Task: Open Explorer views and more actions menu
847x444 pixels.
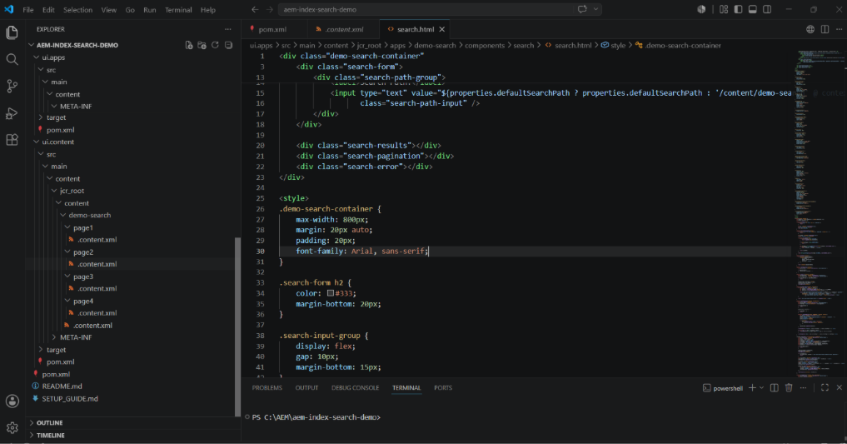Action: point(228,29)
